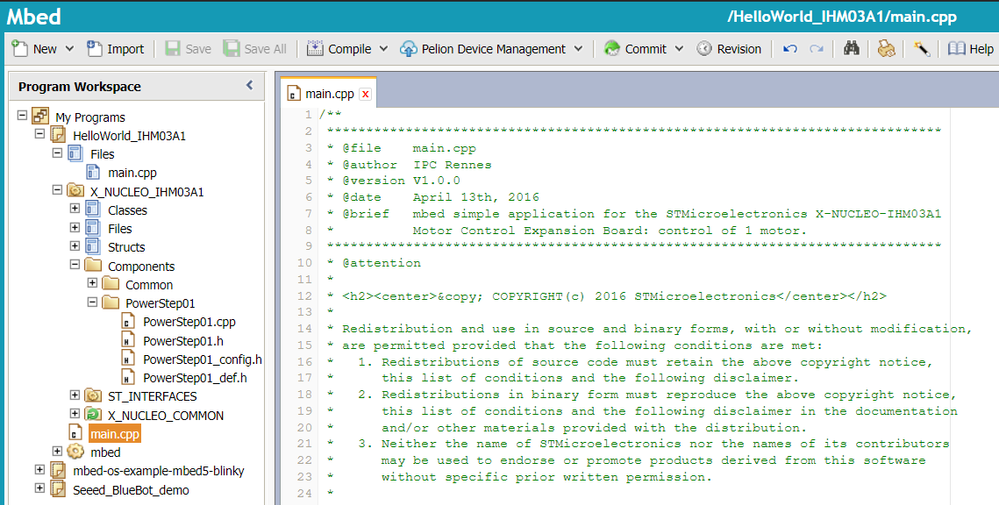Click the Mbed logo in header

pos(34,16)
